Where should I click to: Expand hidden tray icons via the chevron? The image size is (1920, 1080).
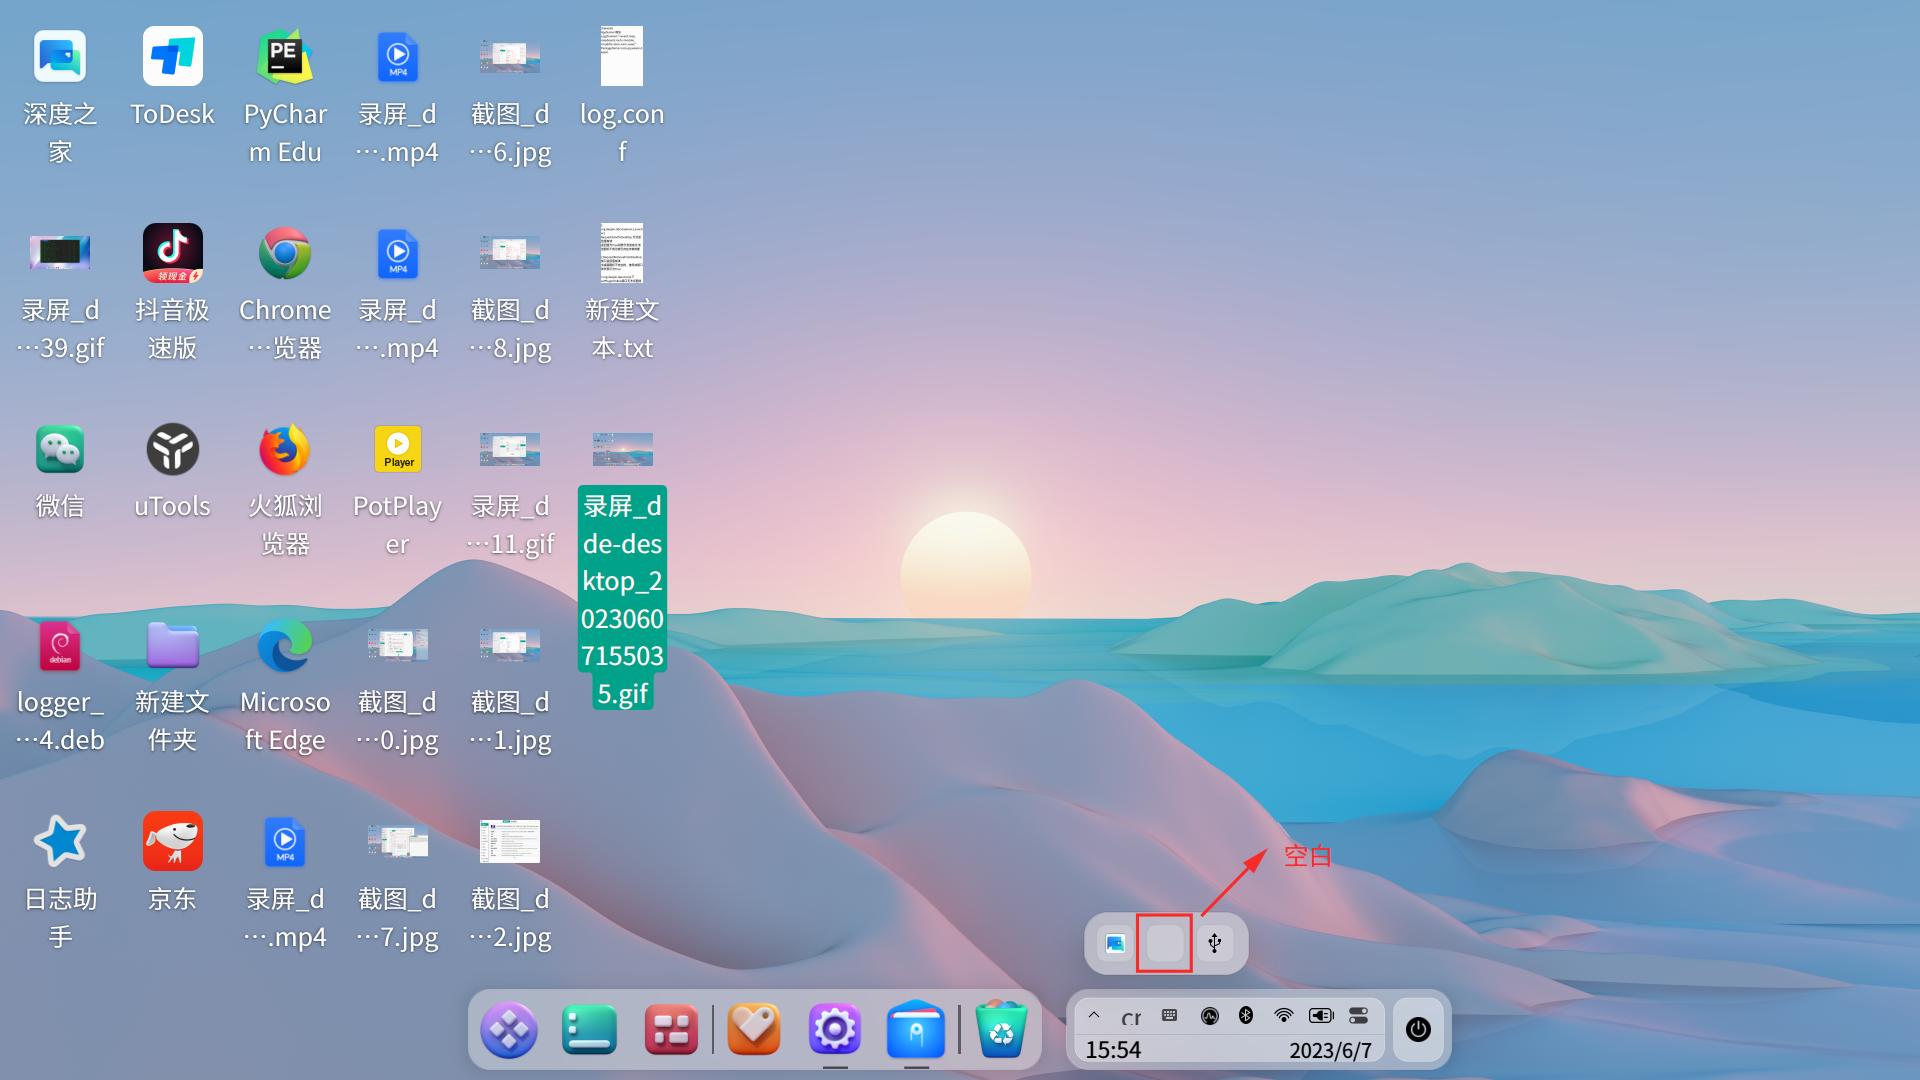[x=1094, y=1015]
